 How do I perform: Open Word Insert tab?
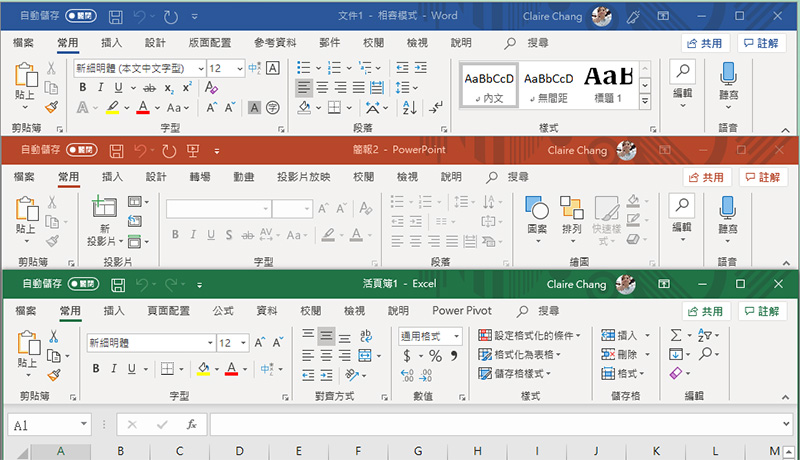tap(111, 43)
